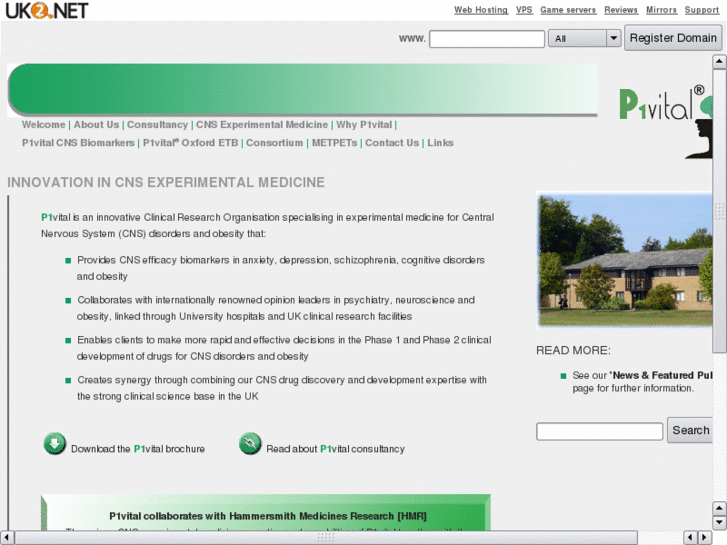Open the Web Hosting link
The width and height of the screenshot is (727, 545).
(481, 10)
